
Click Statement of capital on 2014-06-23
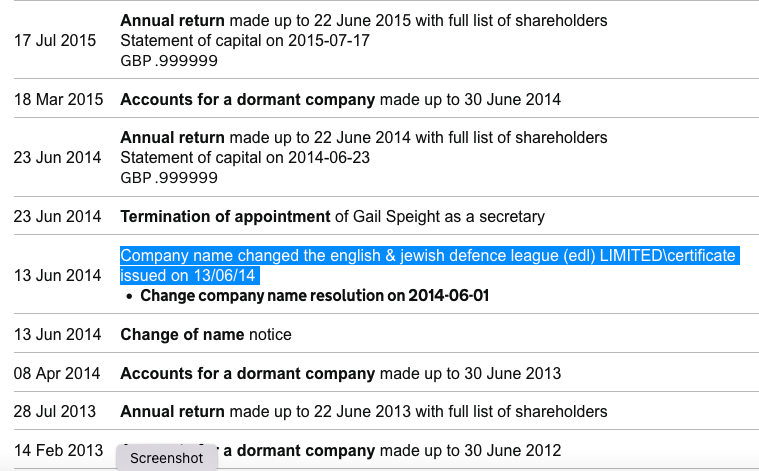(245, 158)
